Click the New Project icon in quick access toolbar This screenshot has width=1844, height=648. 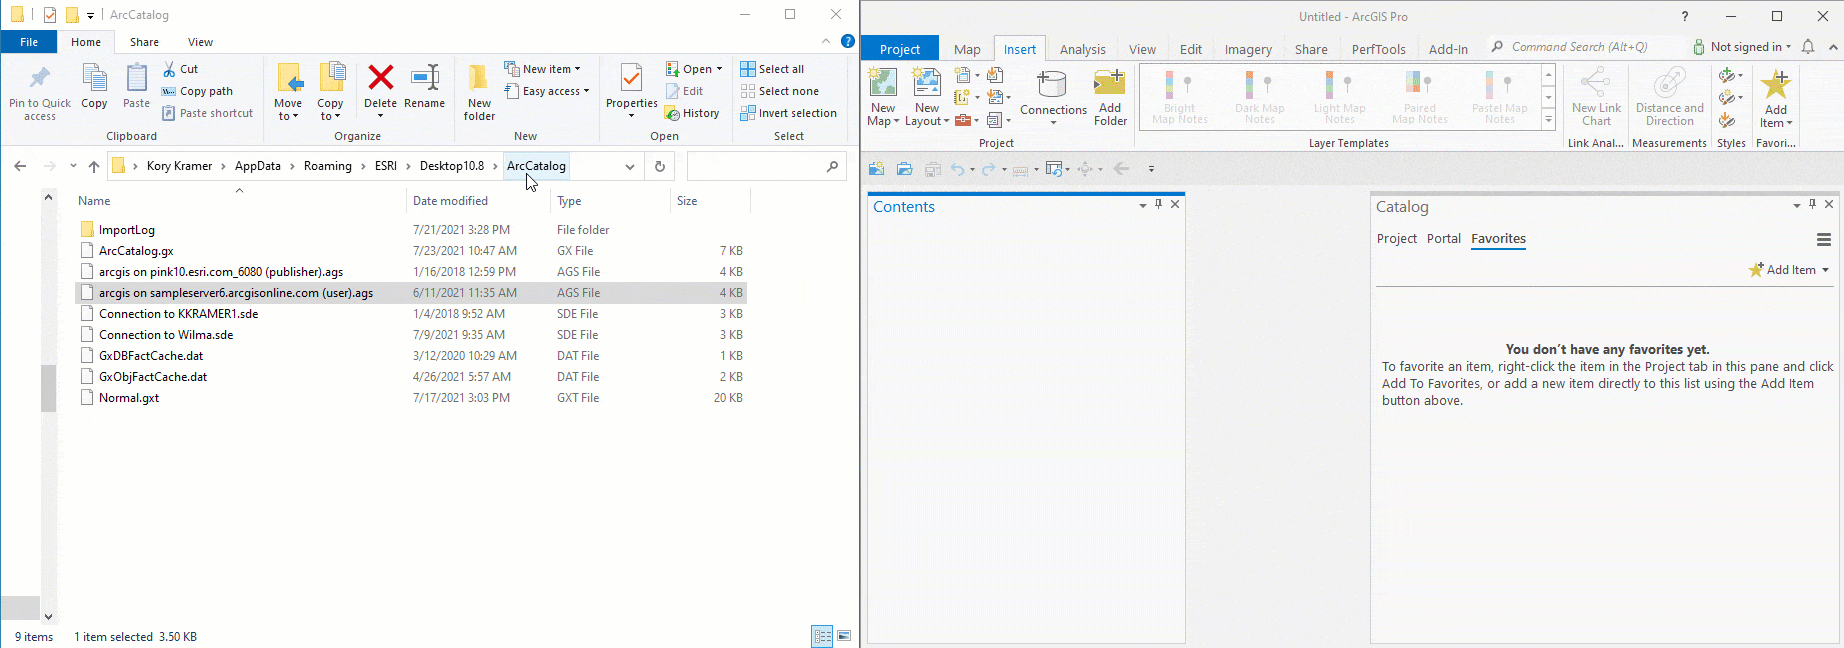(x=876, y=169)
